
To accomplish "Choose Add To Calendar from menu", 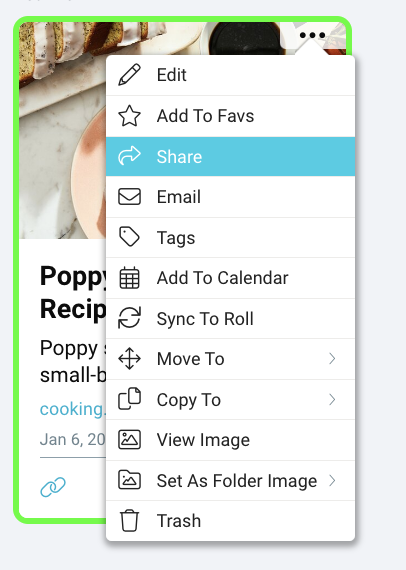I will [x=230, y=278].
